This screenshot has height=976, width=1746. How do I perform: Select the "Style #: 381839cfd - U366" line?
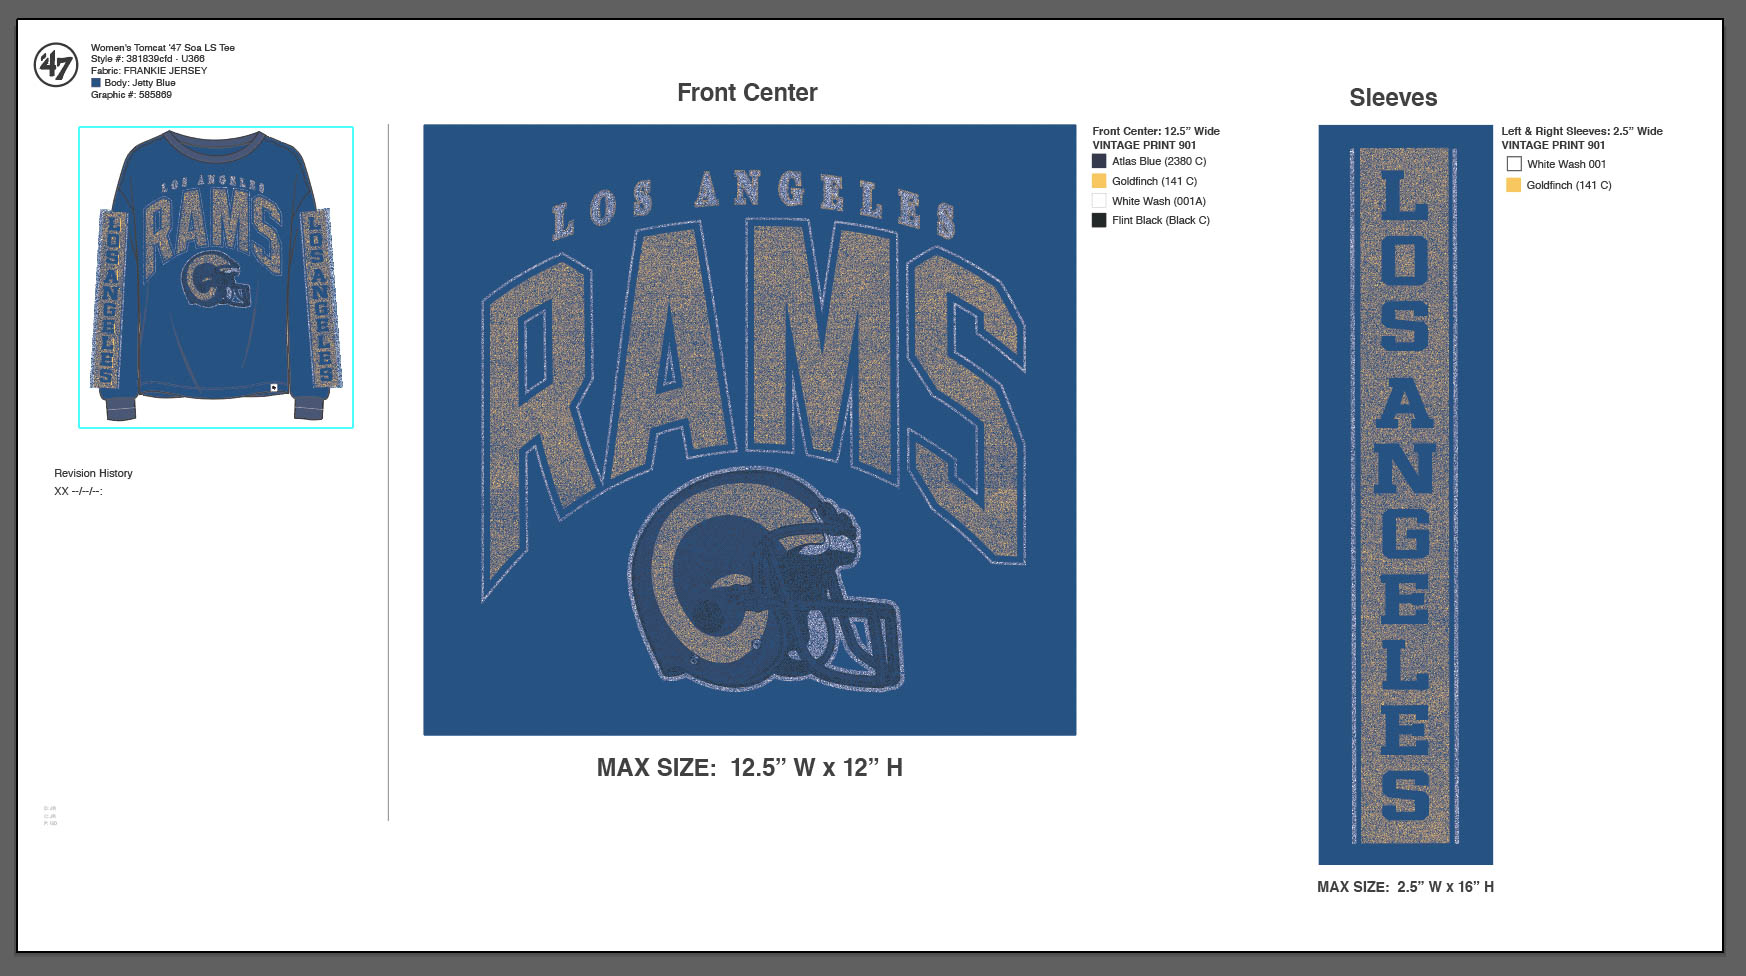tap(148, 59)
